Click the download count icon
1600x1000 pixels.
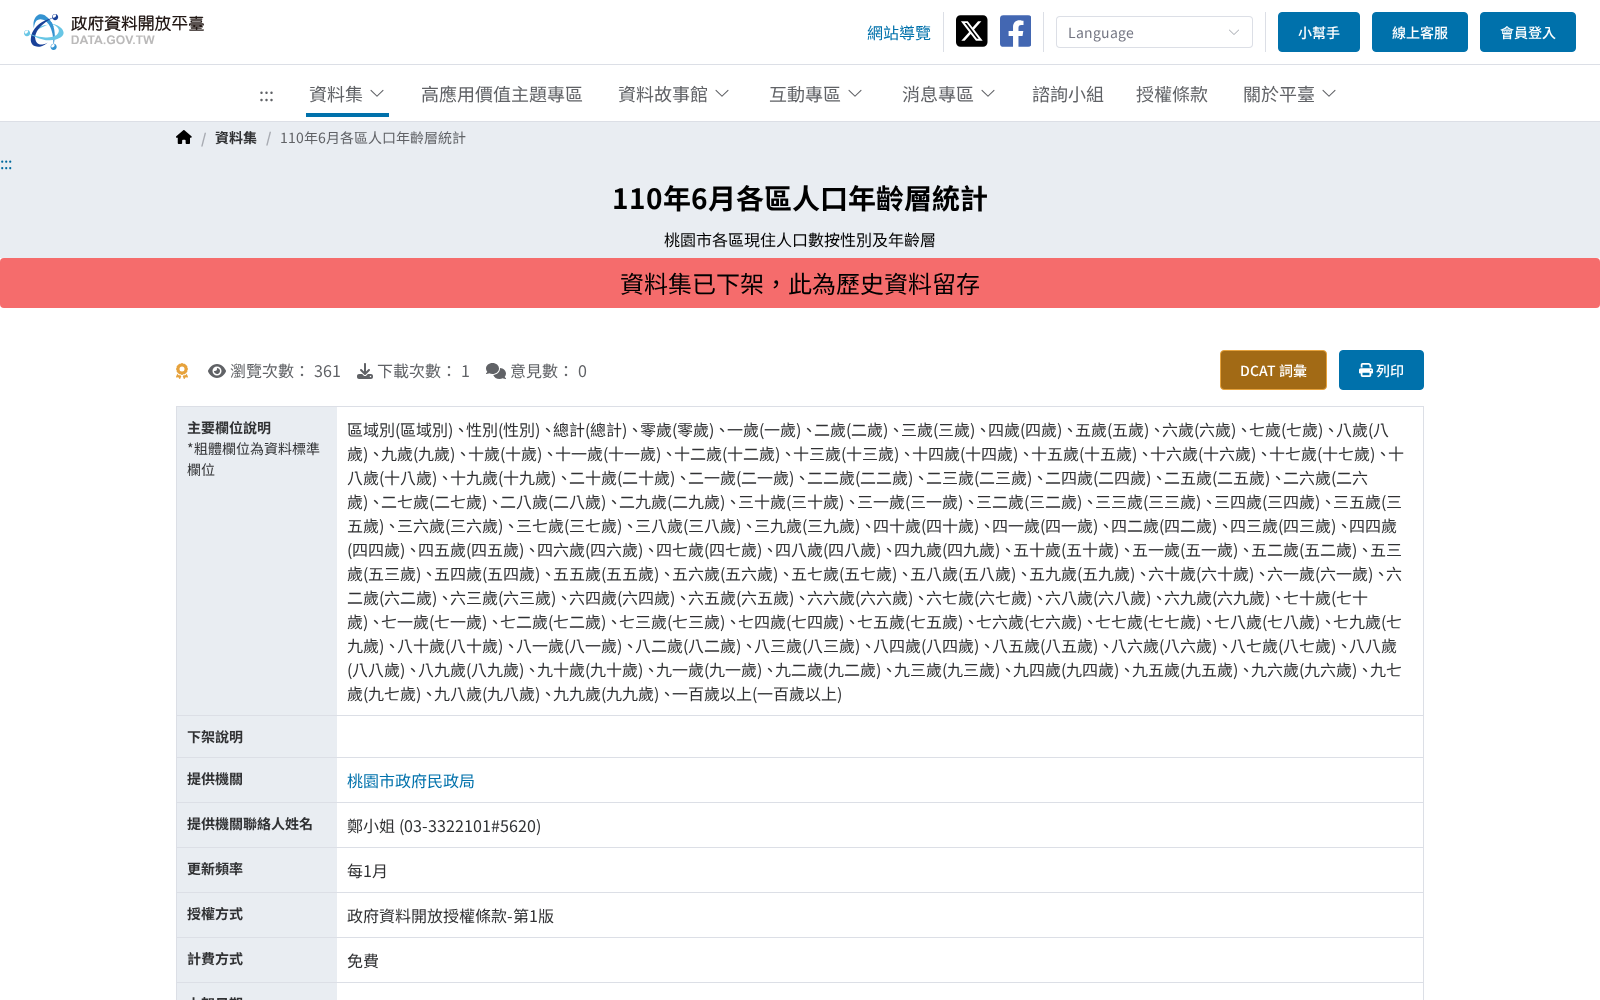click(365, 371)
